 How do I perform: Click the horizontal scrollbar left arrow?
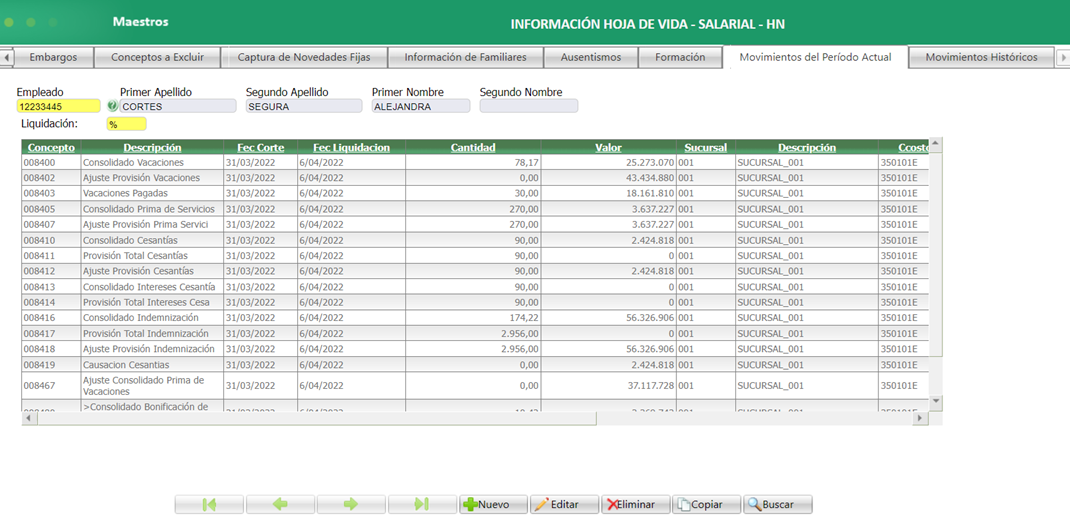coord(29,417)
